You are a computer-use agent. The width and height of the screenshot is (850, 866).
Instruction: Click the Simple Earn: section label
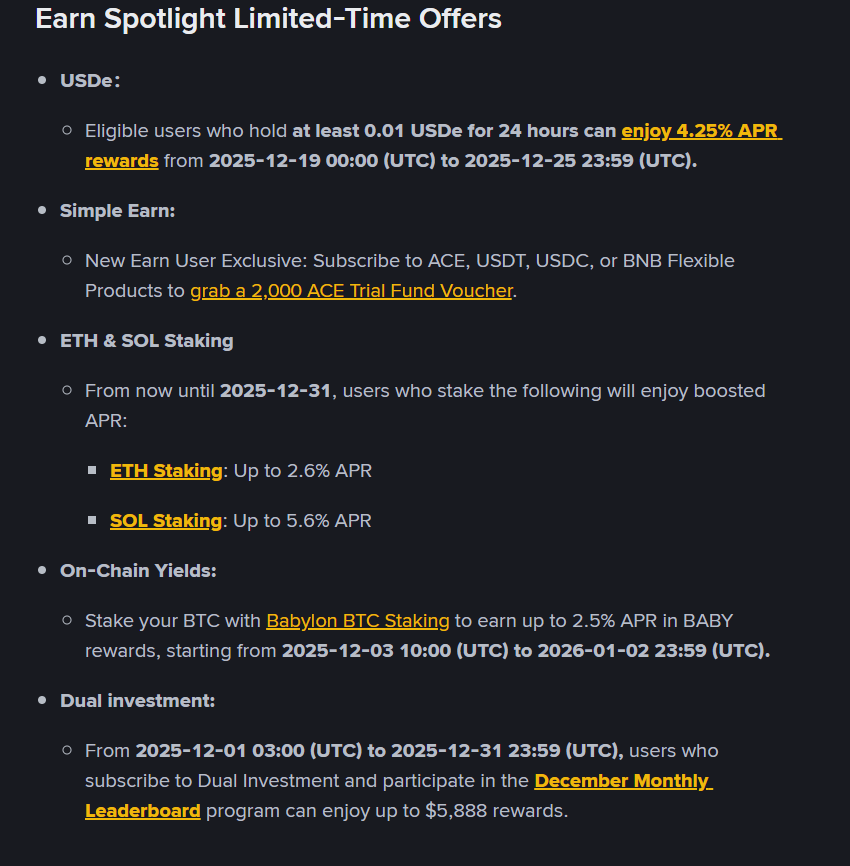click(117, 211)
